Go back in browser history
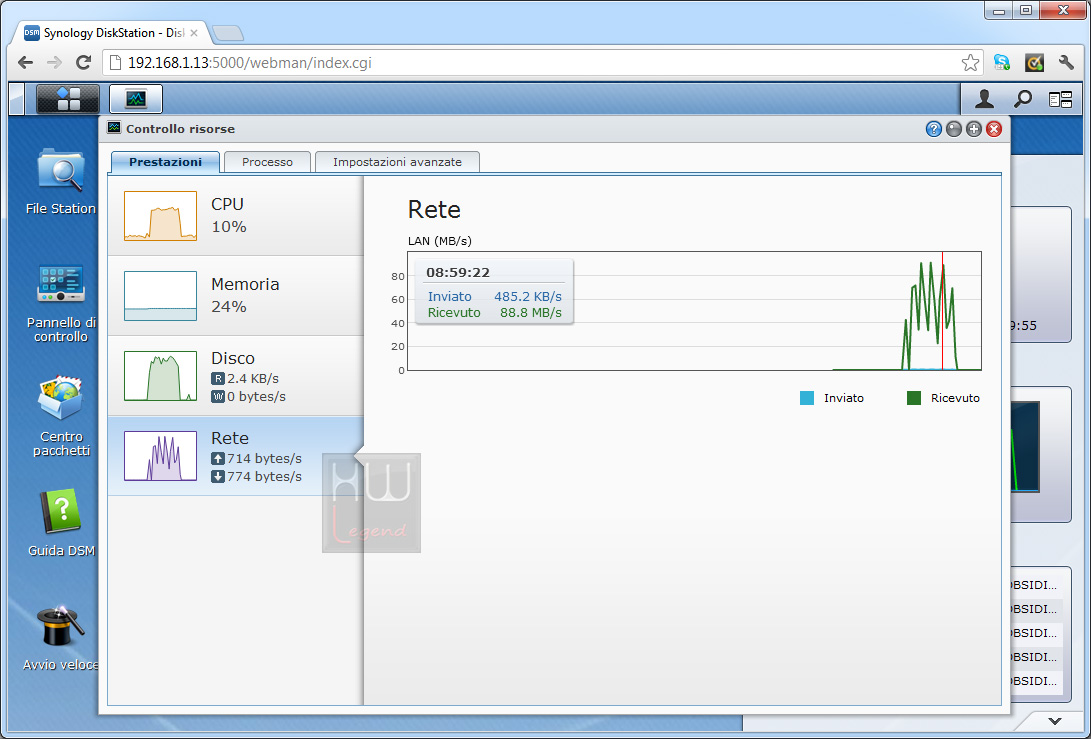The width and height of the screenshot is (1091, 739). [x=26, y=63]
